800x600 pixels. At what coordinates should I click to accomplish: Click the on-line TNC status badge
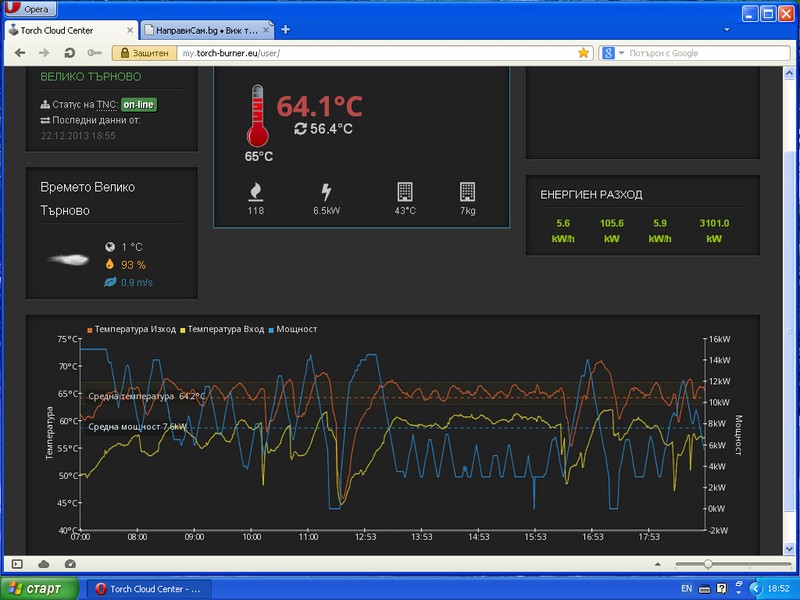[x=139, y=104]
